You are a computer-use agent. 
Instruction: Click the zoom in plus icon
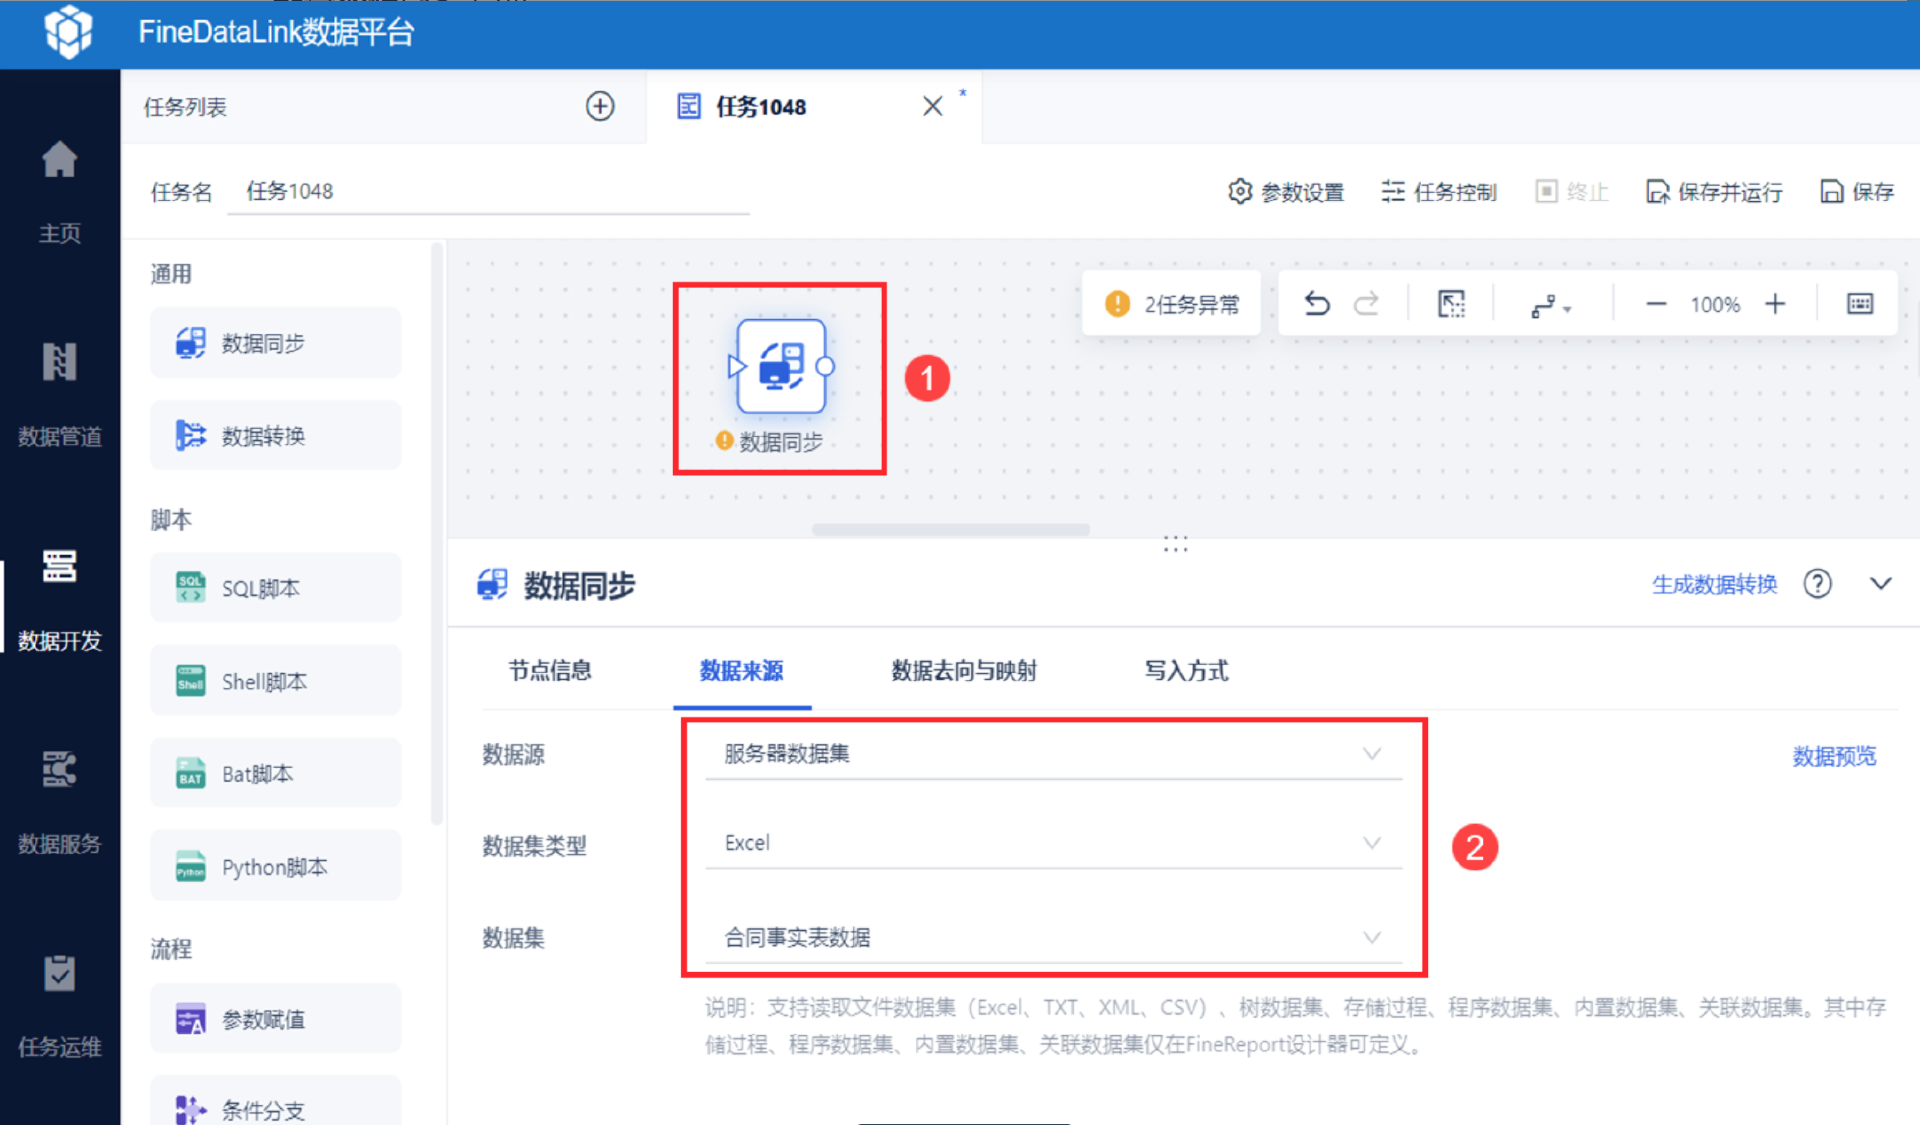tap(1775, 304)
